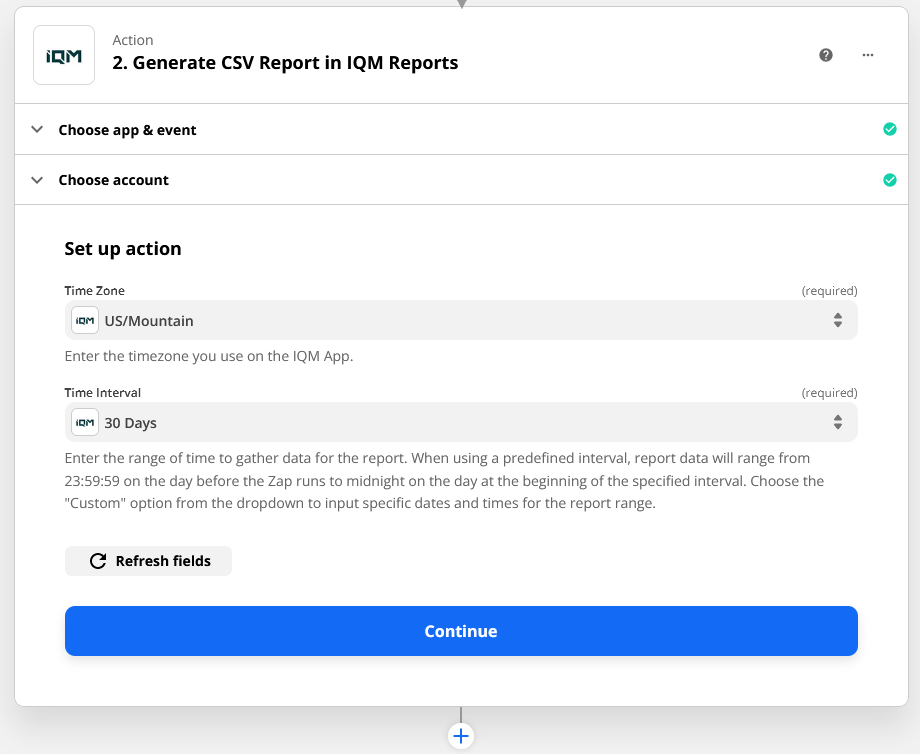Open Time Interval dropdown via its up-down arrows
This screenshot has height=754, width=920.
pos(837,423)
